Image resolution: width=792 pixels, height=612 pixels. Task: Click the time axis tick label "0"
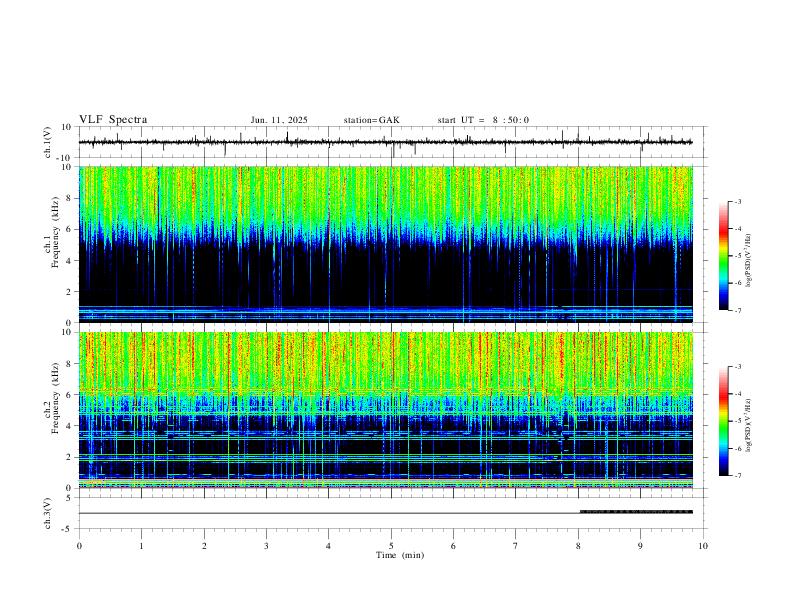tap(79, 546)
